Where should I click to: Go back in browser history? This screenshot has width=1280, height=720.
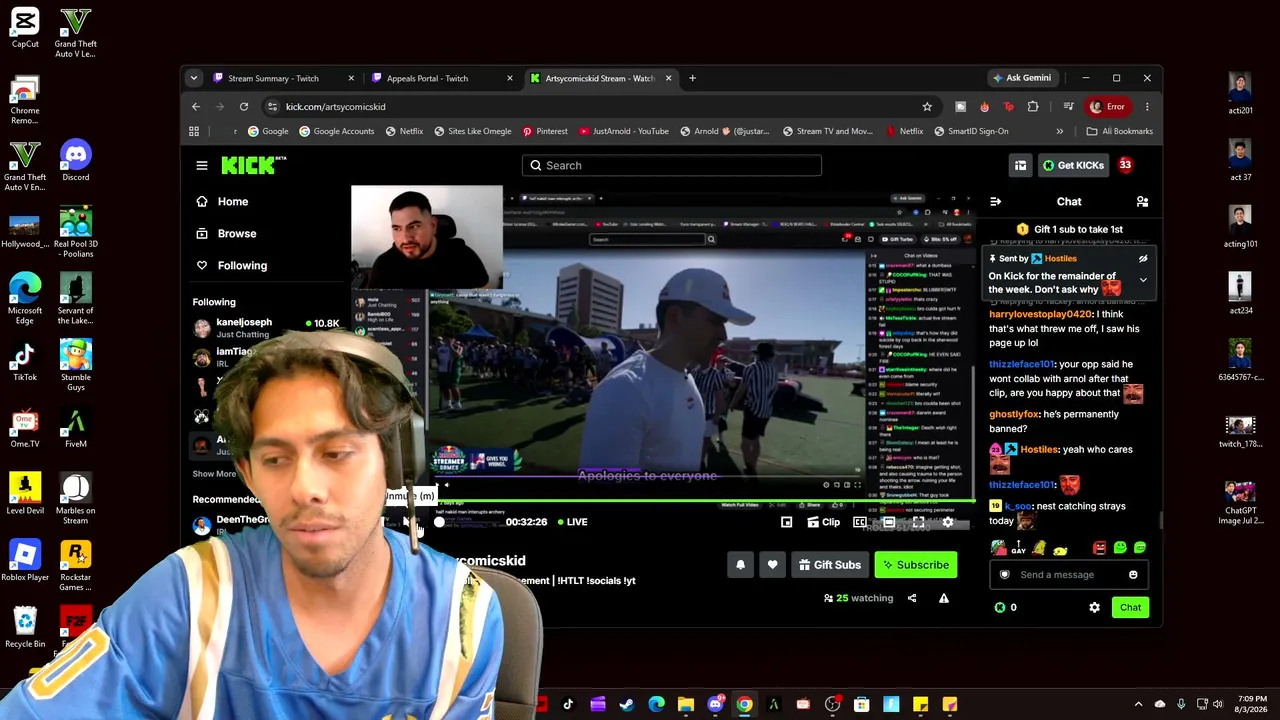[196, 107]
